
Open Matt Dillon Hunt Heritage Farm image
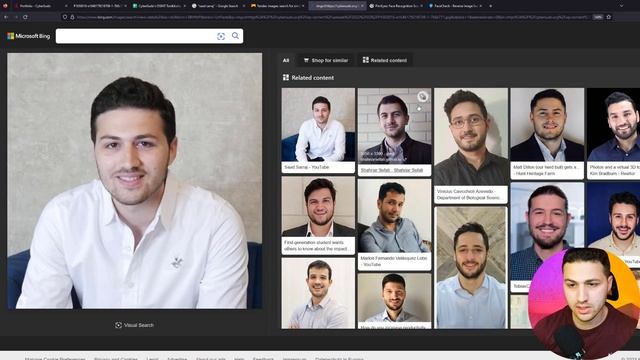(x=547, y=124)
